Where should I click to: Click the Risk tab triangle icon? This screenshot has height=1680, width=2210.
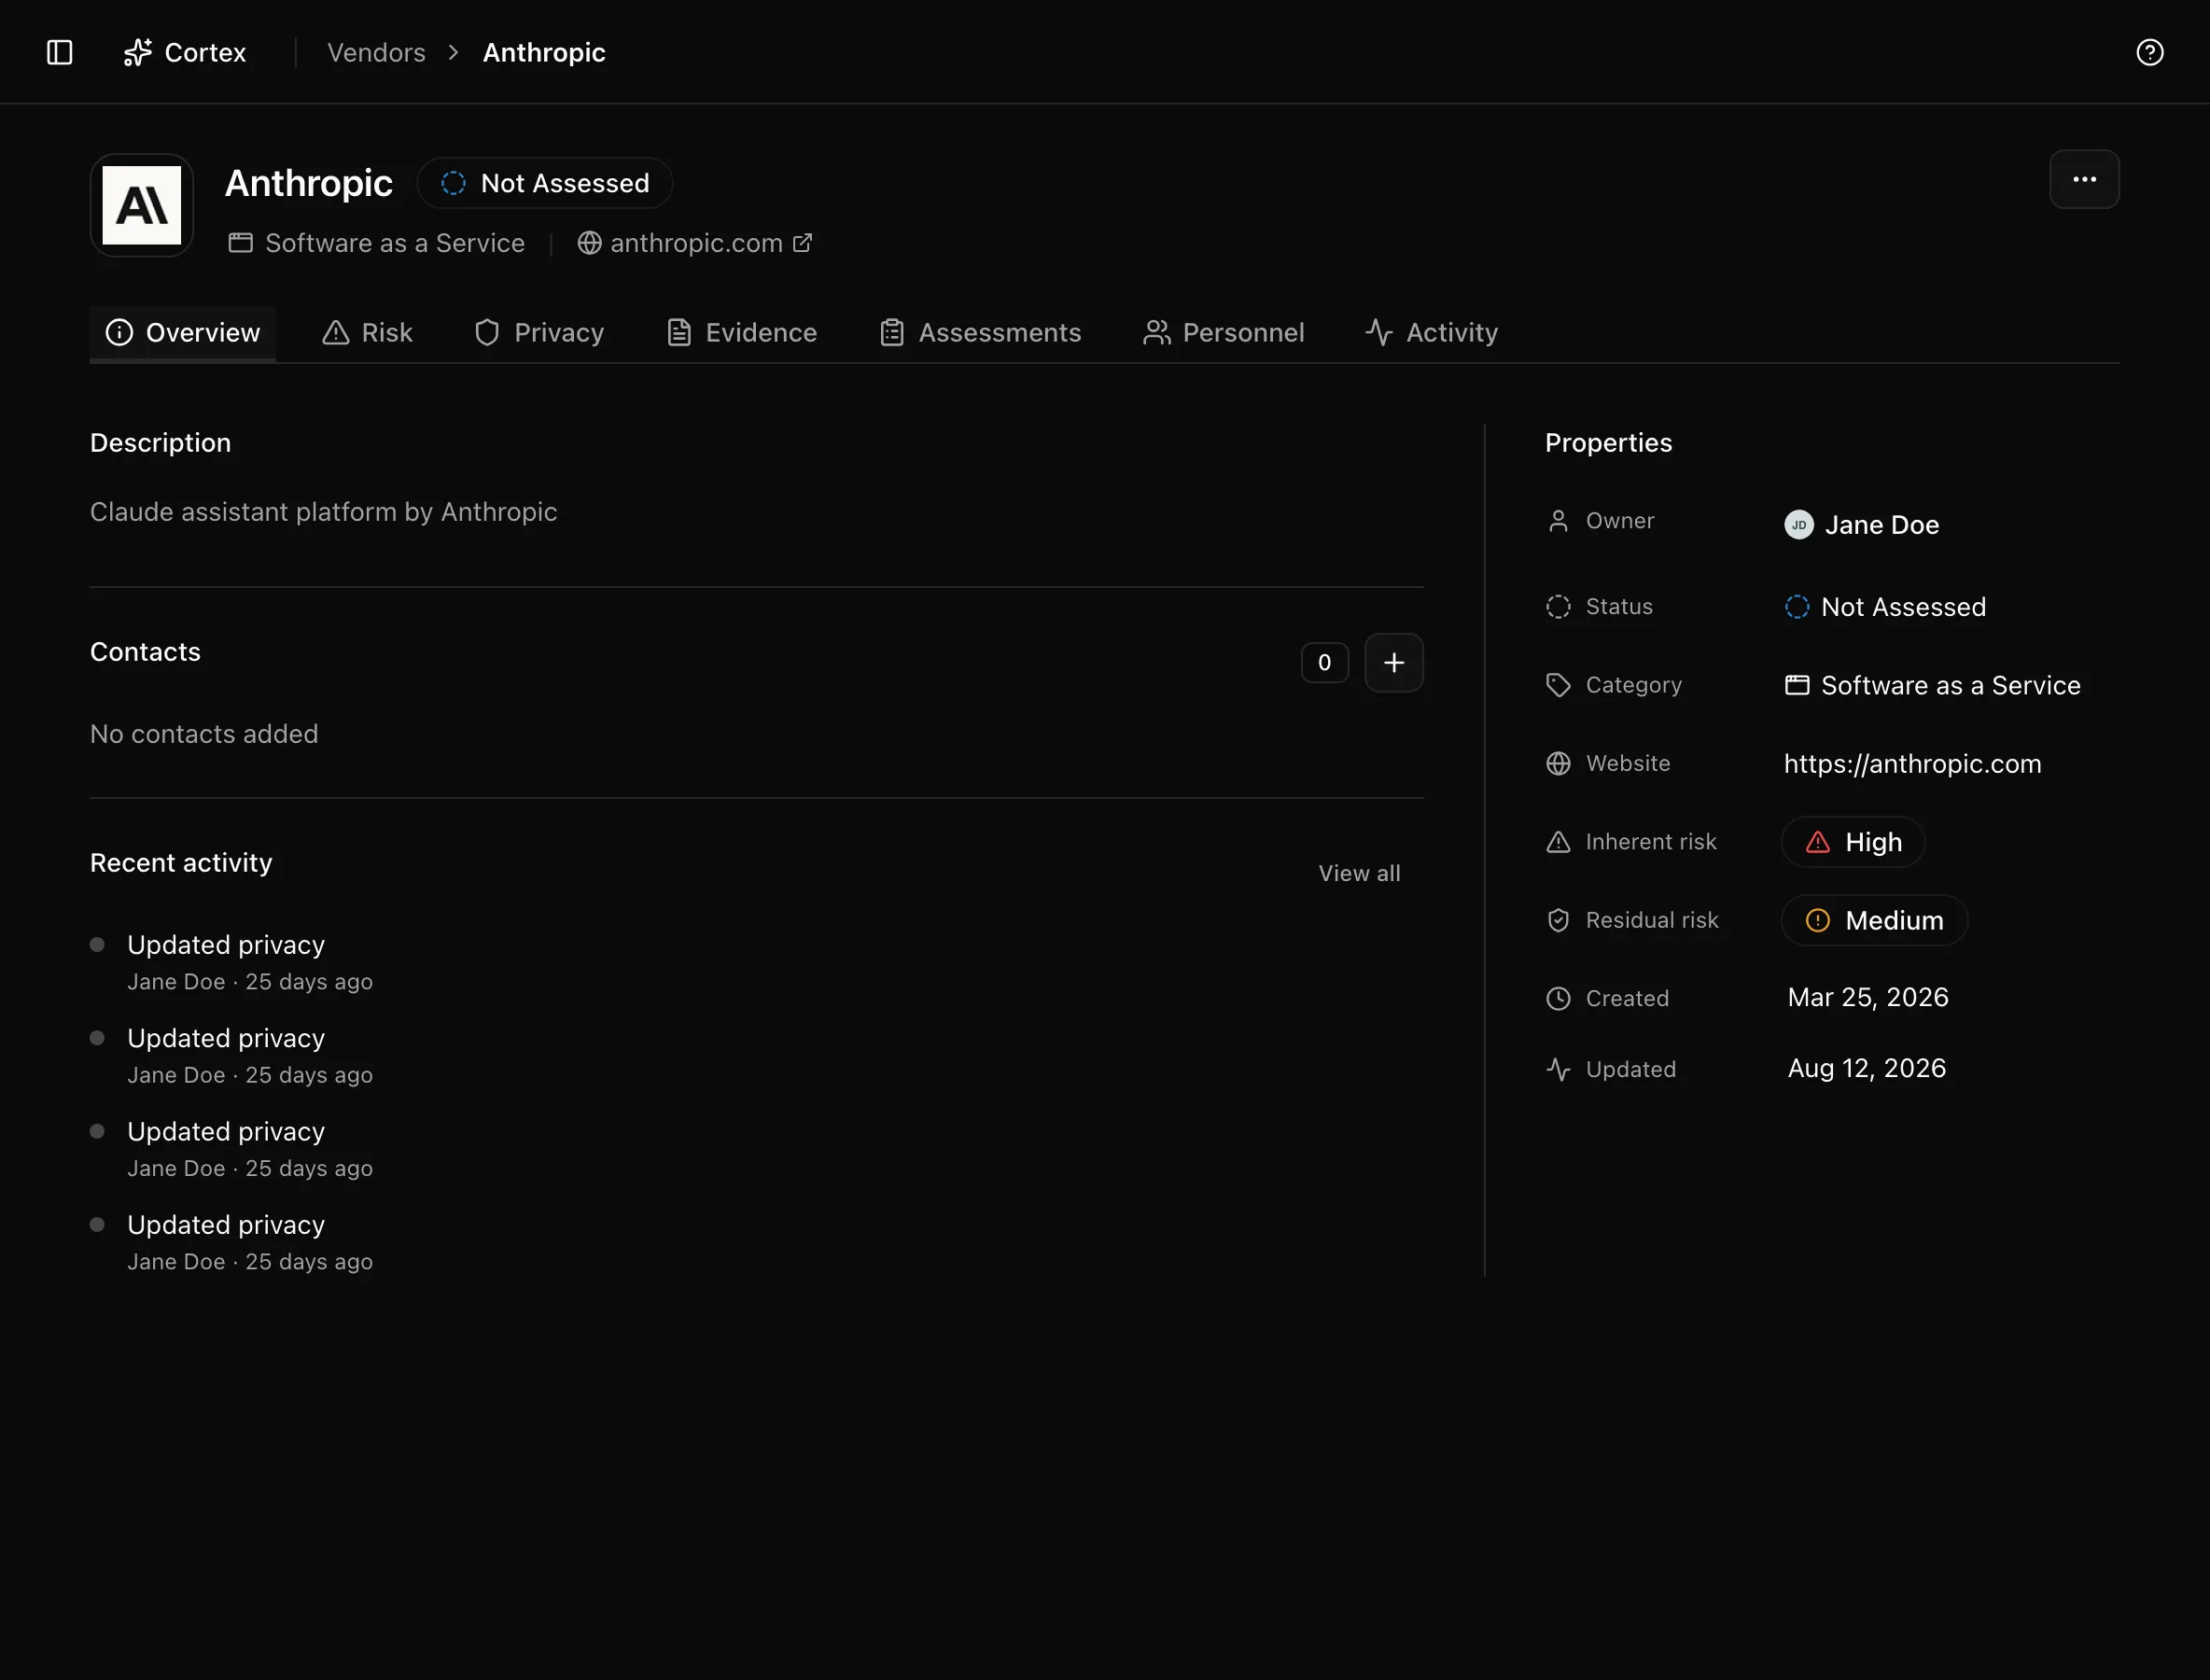[x=336, y=333]
